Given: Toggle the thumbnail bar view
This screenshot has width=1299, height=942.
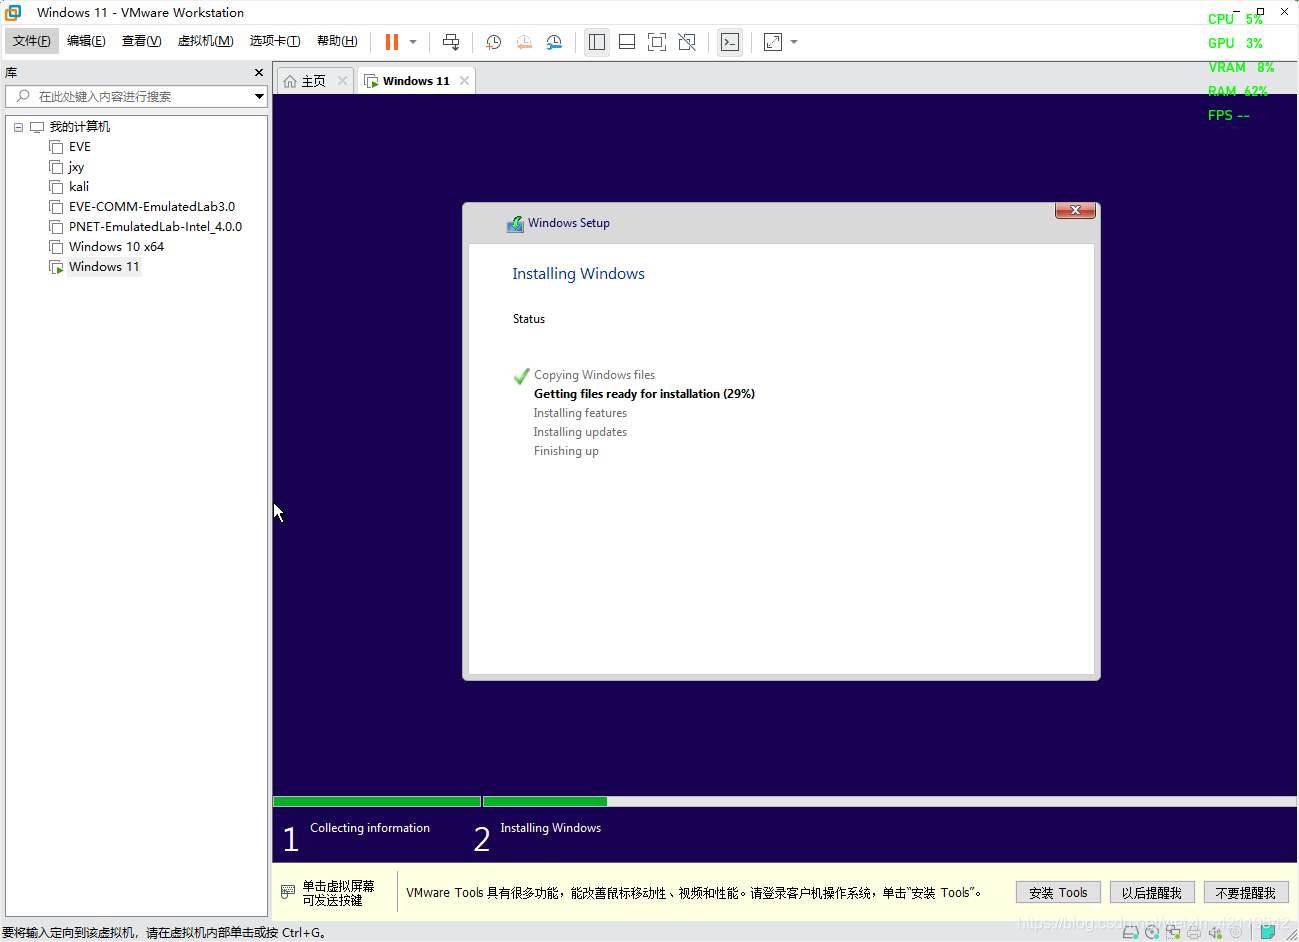Looking at the screenshot, I should [x=627, y=42].
